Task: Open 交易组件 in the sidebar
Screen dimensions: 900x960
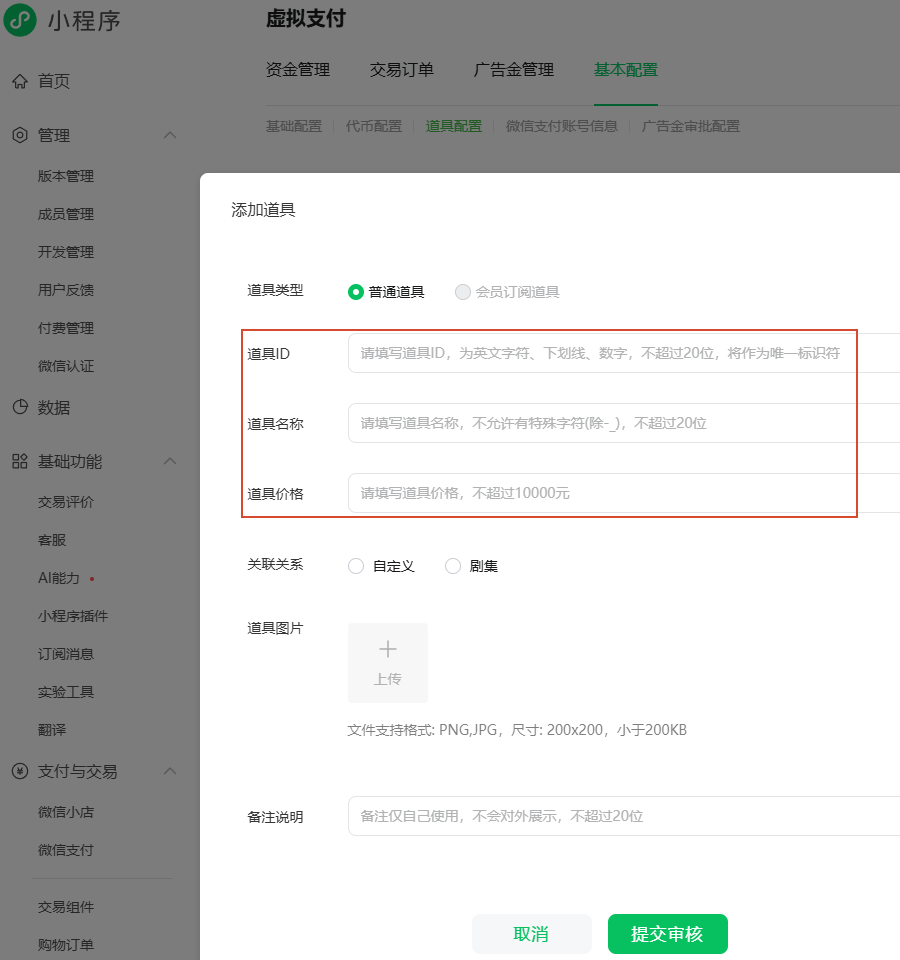Action: (66, 907)
